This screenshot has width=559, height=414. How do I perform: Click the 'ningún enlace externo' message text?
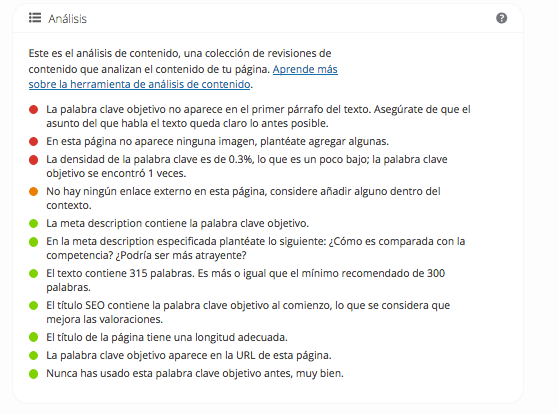click(x=243, y=198)
